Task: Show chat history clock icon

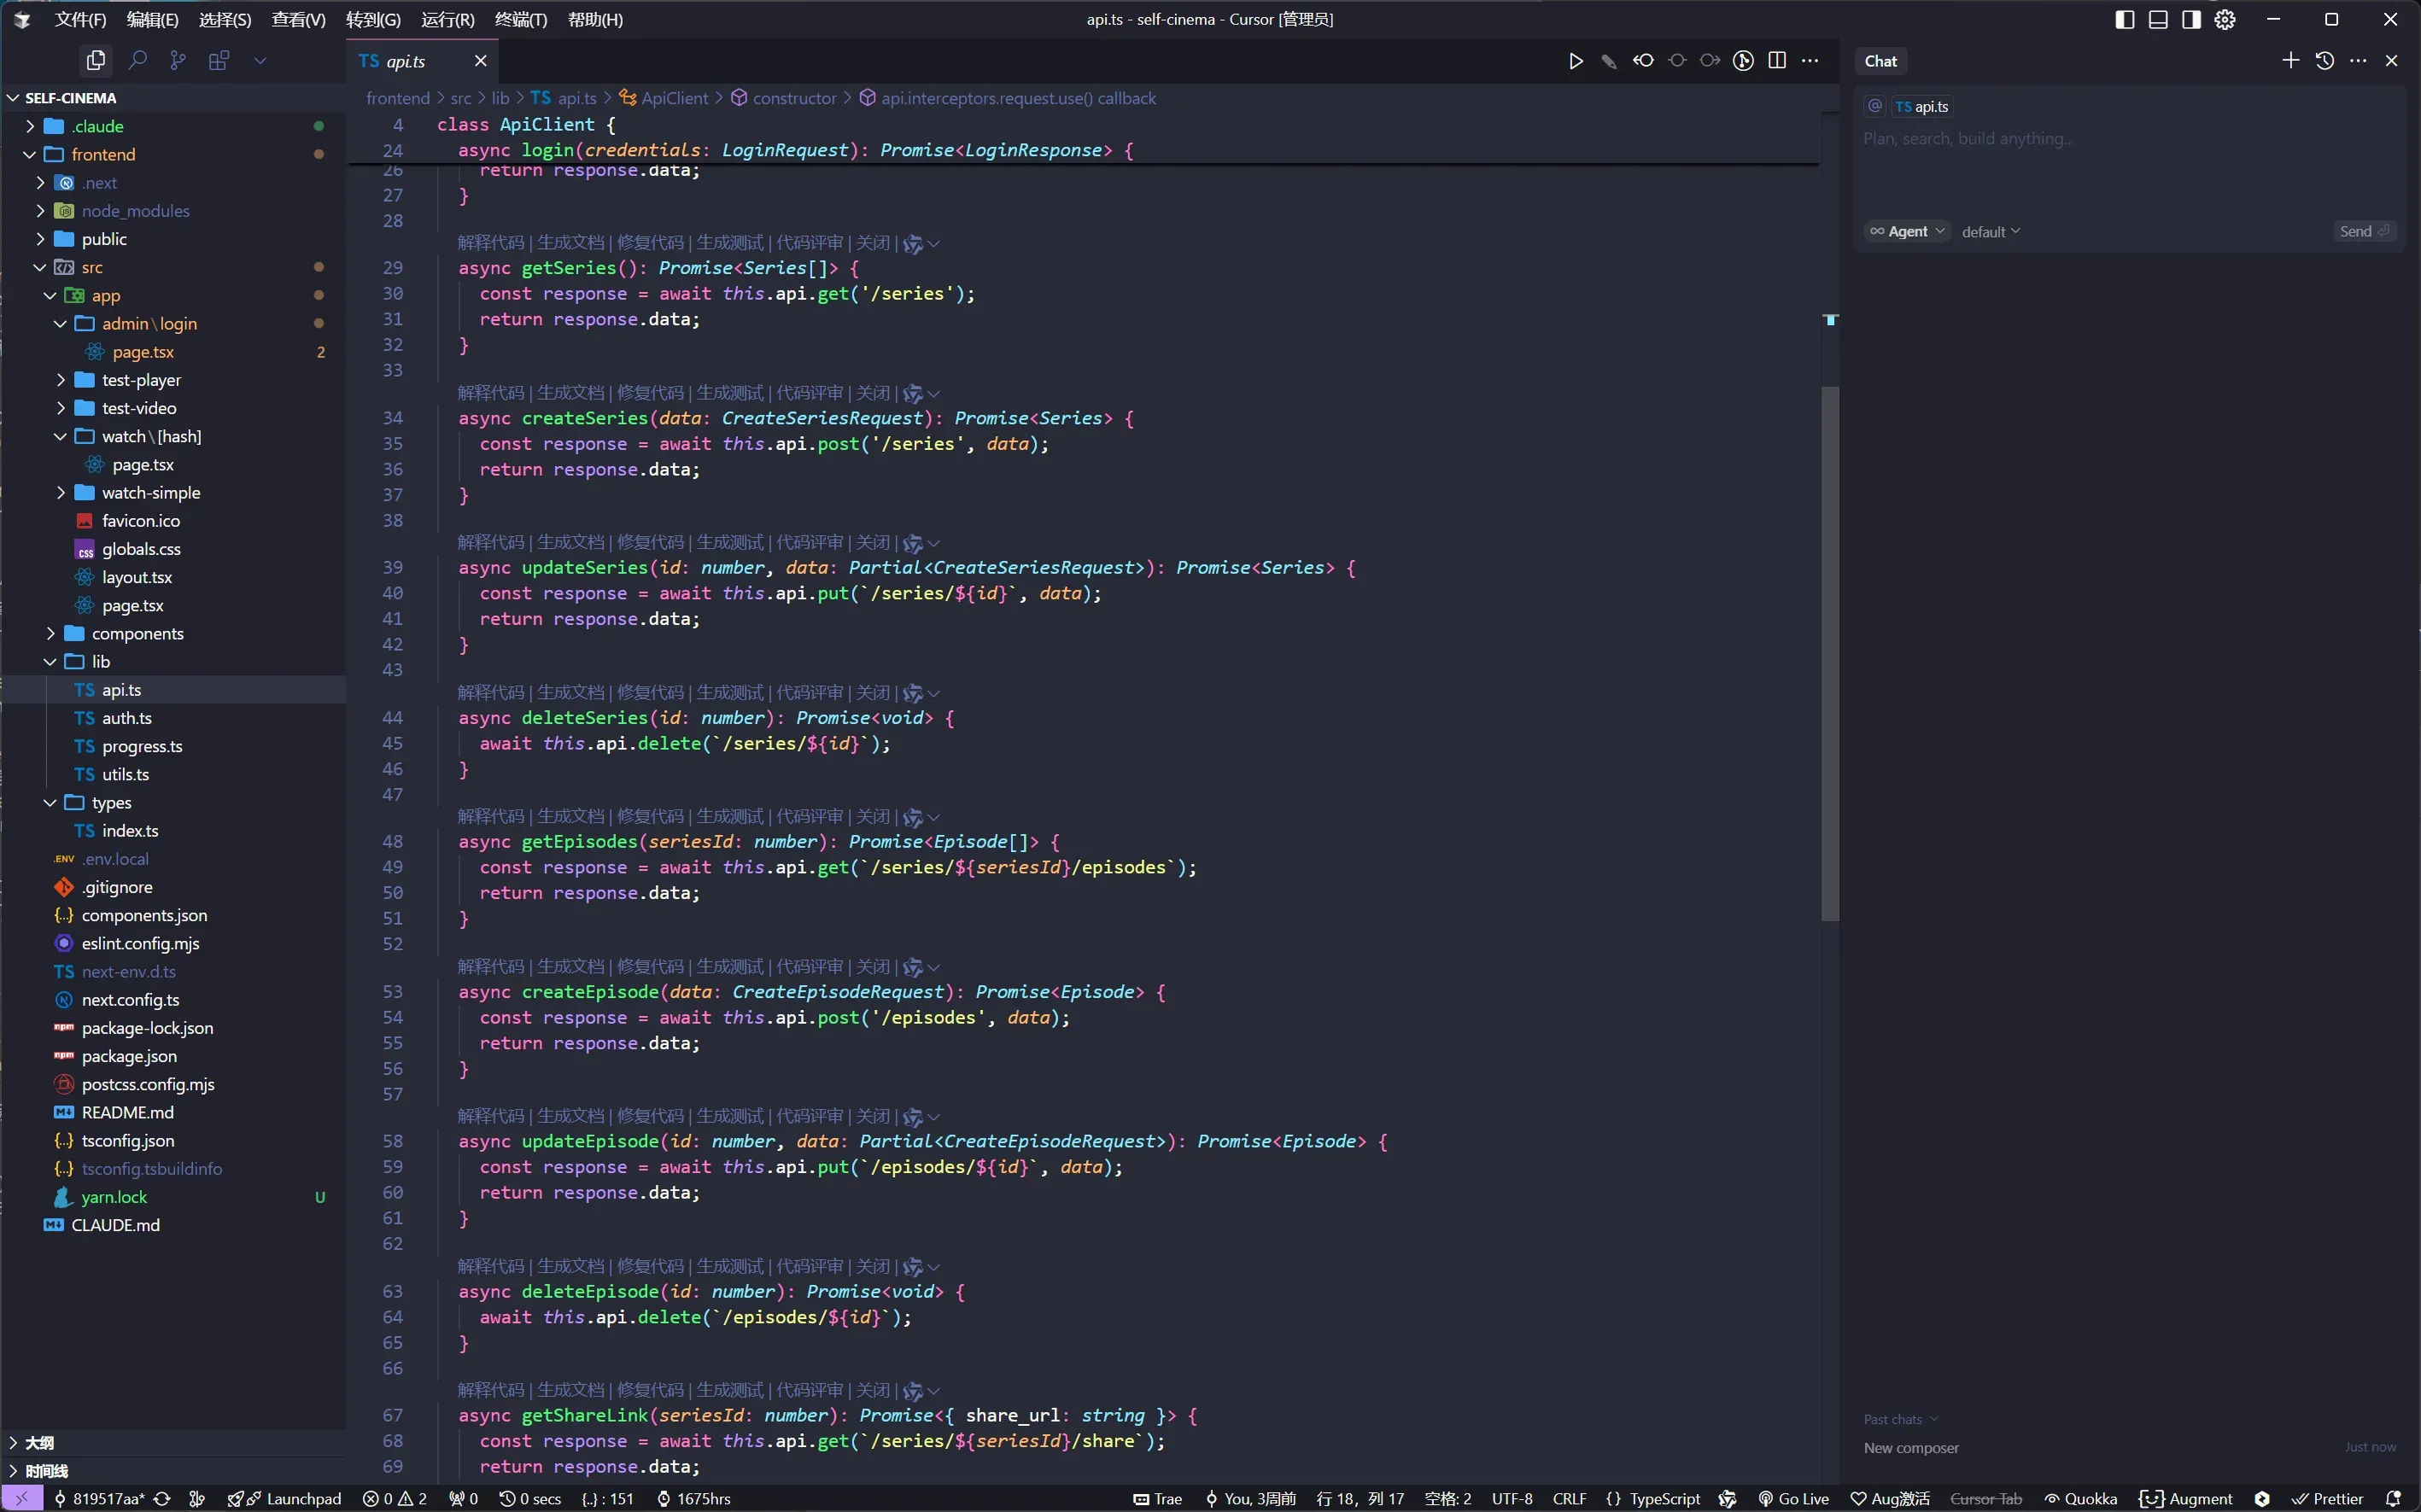Action: tap(2324, 61)
